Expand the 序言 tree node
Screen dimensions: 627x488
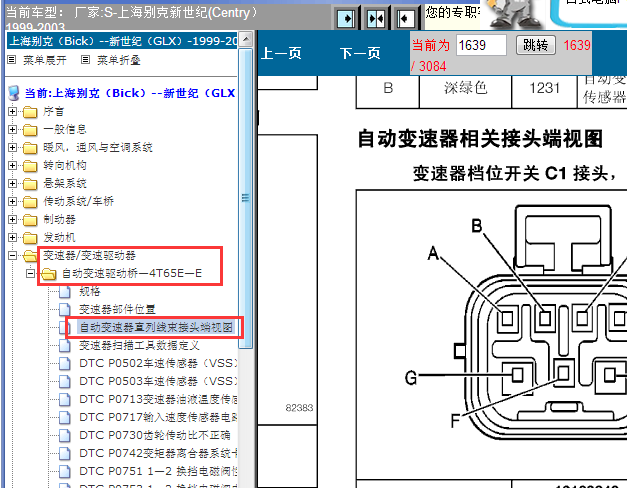click(12, 112)
